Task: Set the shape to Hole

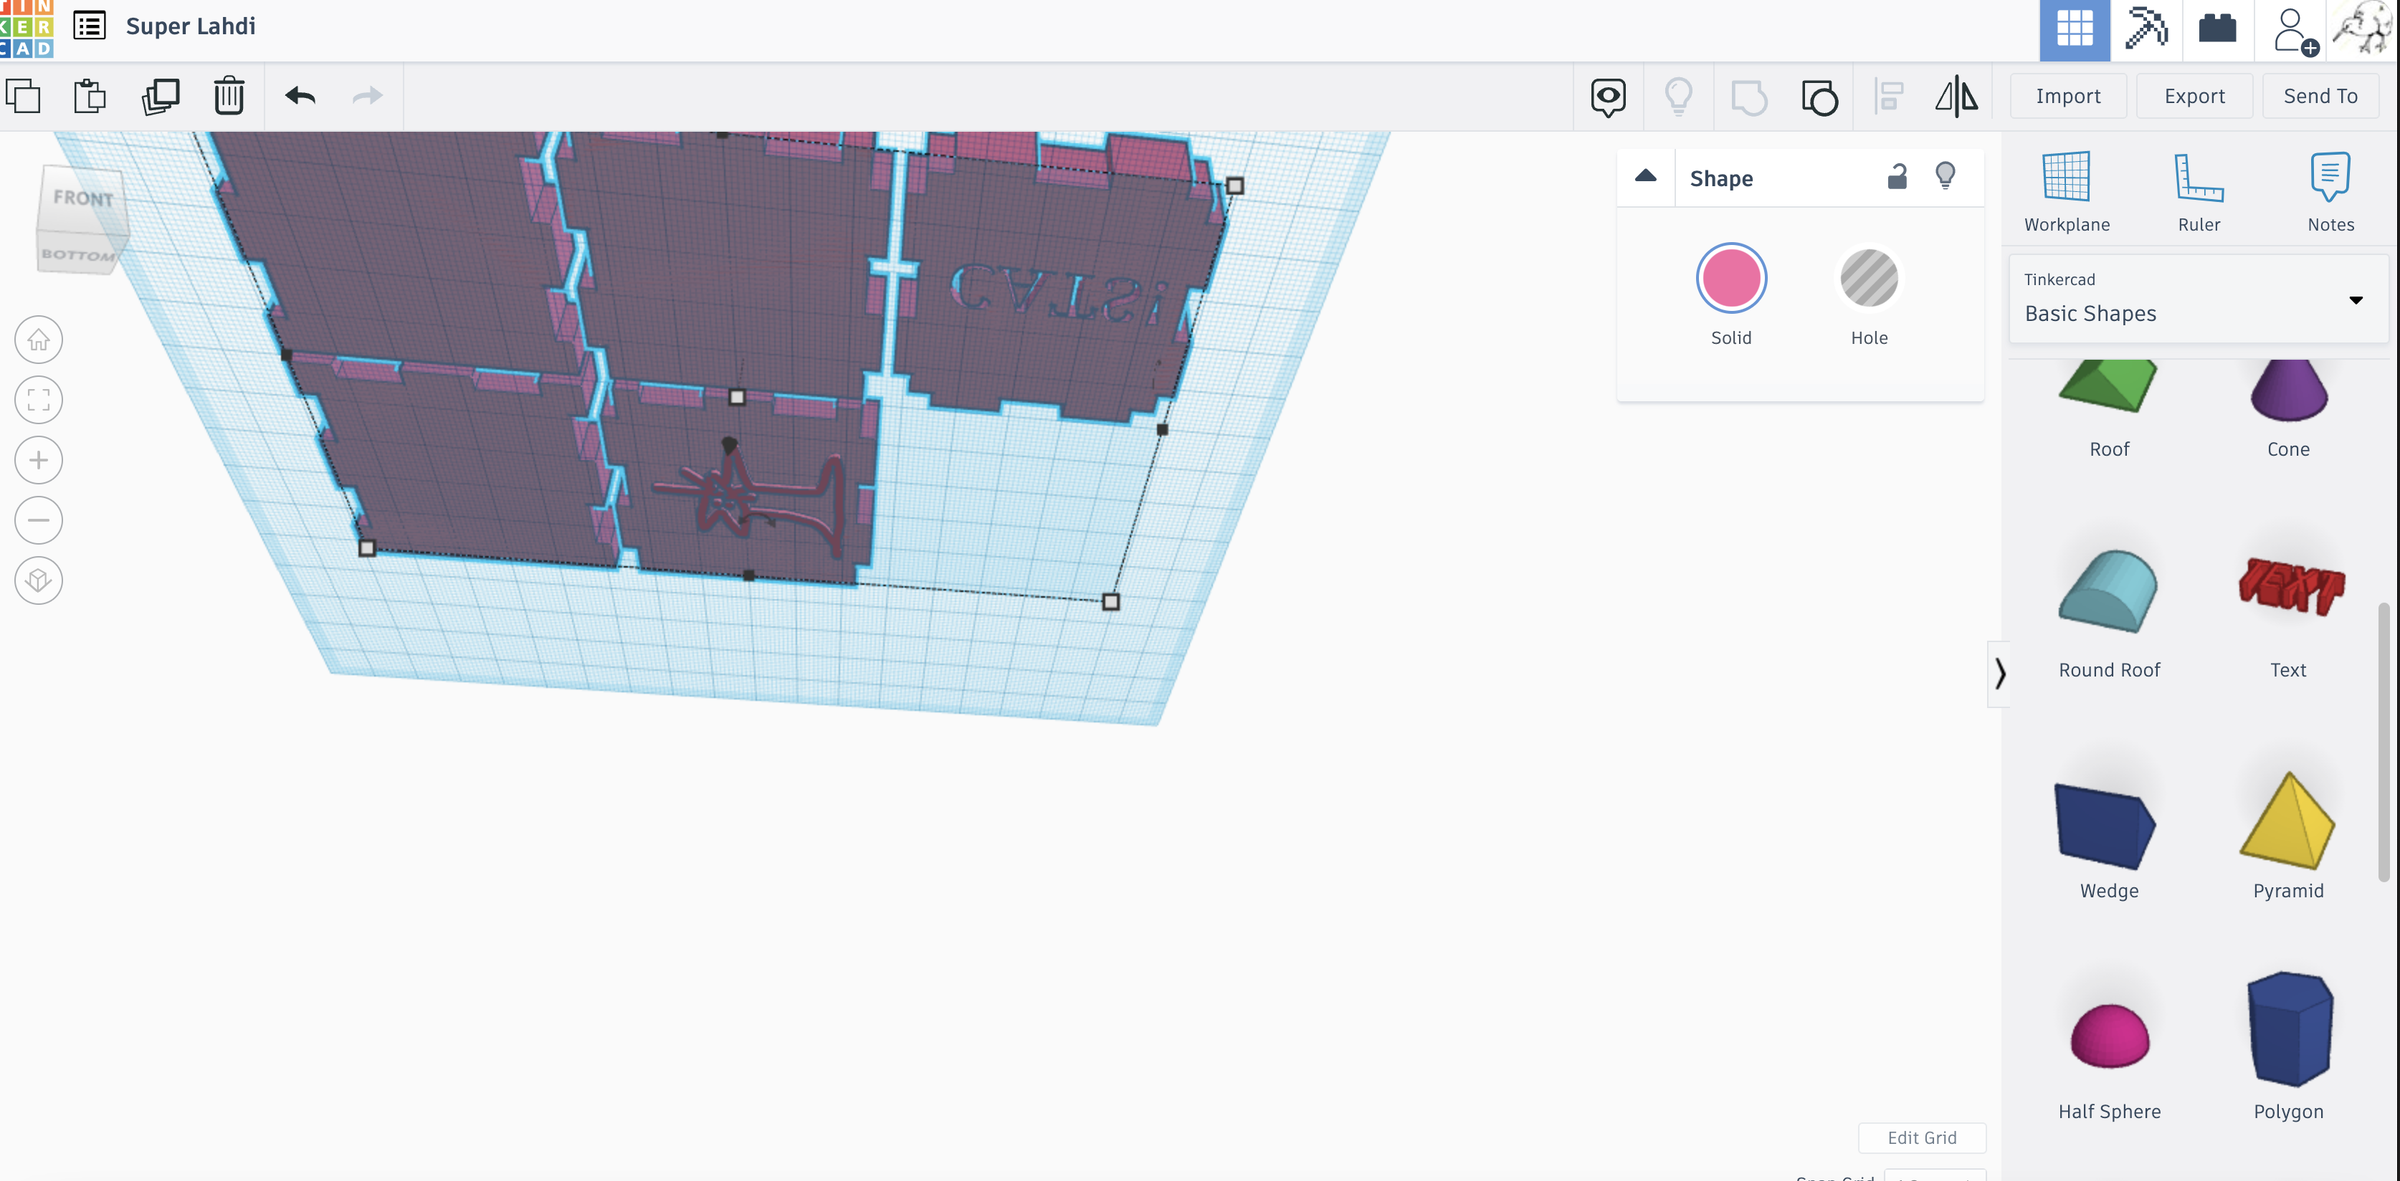Action: point(1869,280)
